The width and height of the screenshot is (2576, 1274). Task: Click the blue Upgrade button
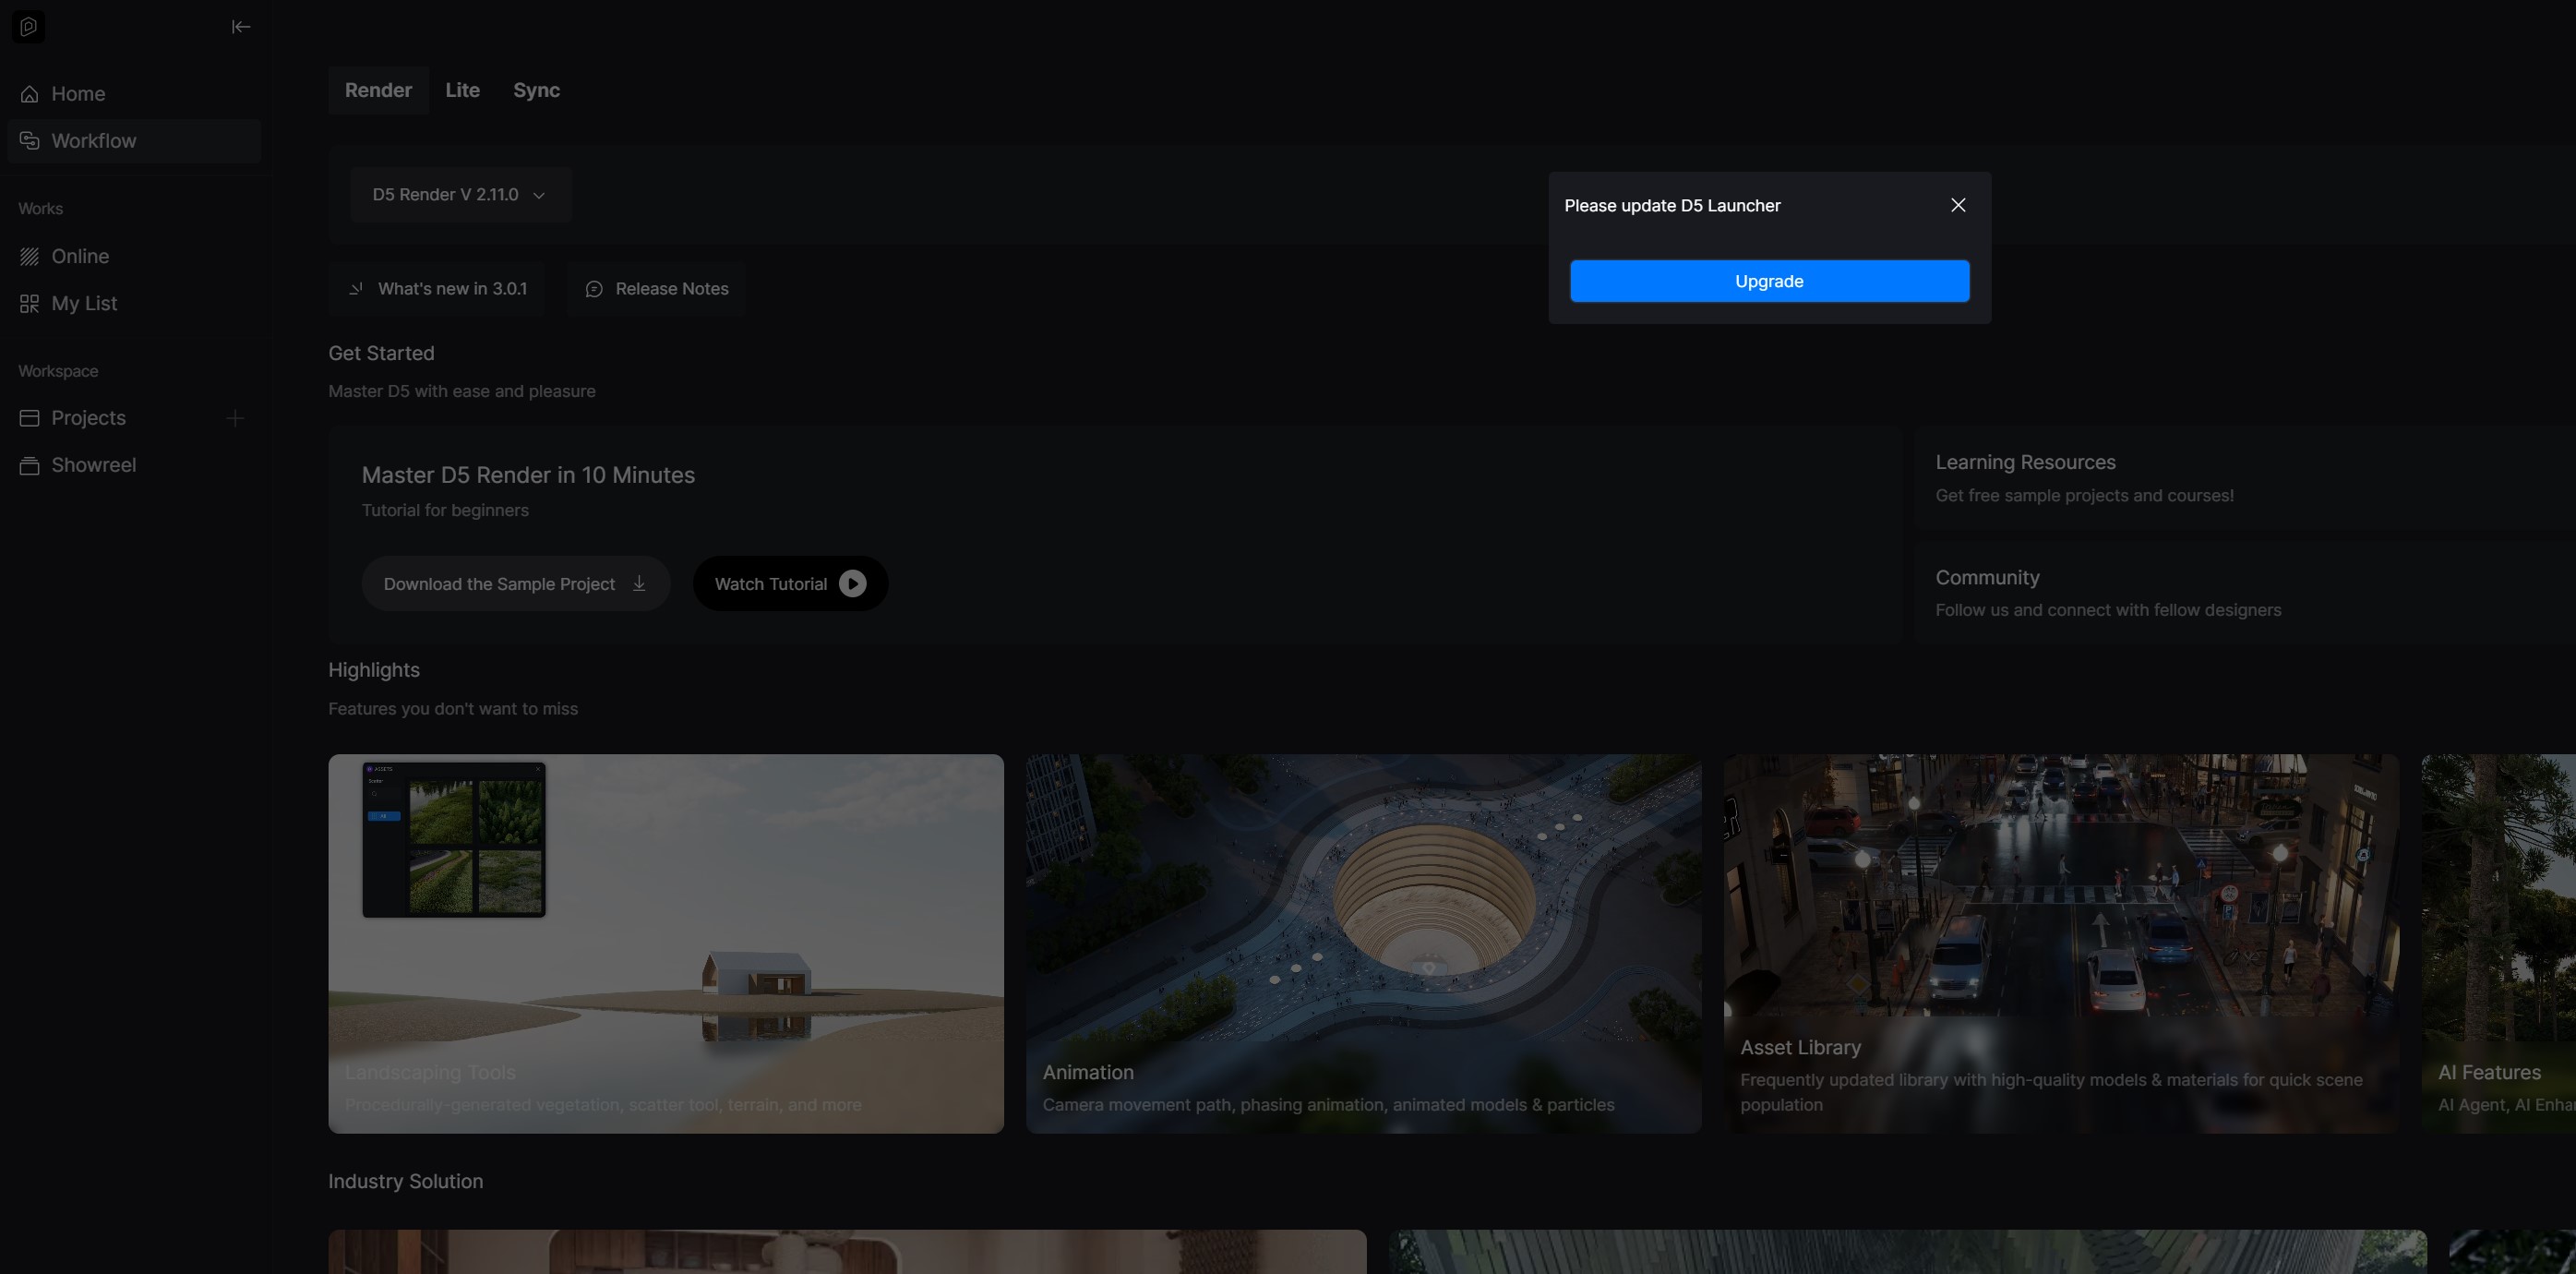pos(1768,281)
